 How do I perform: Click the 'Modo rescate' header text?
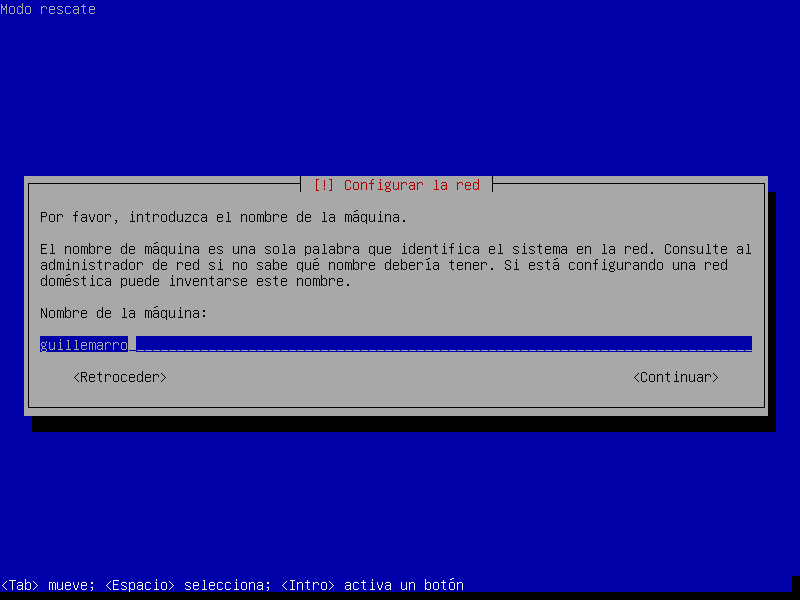coord(48,9)
